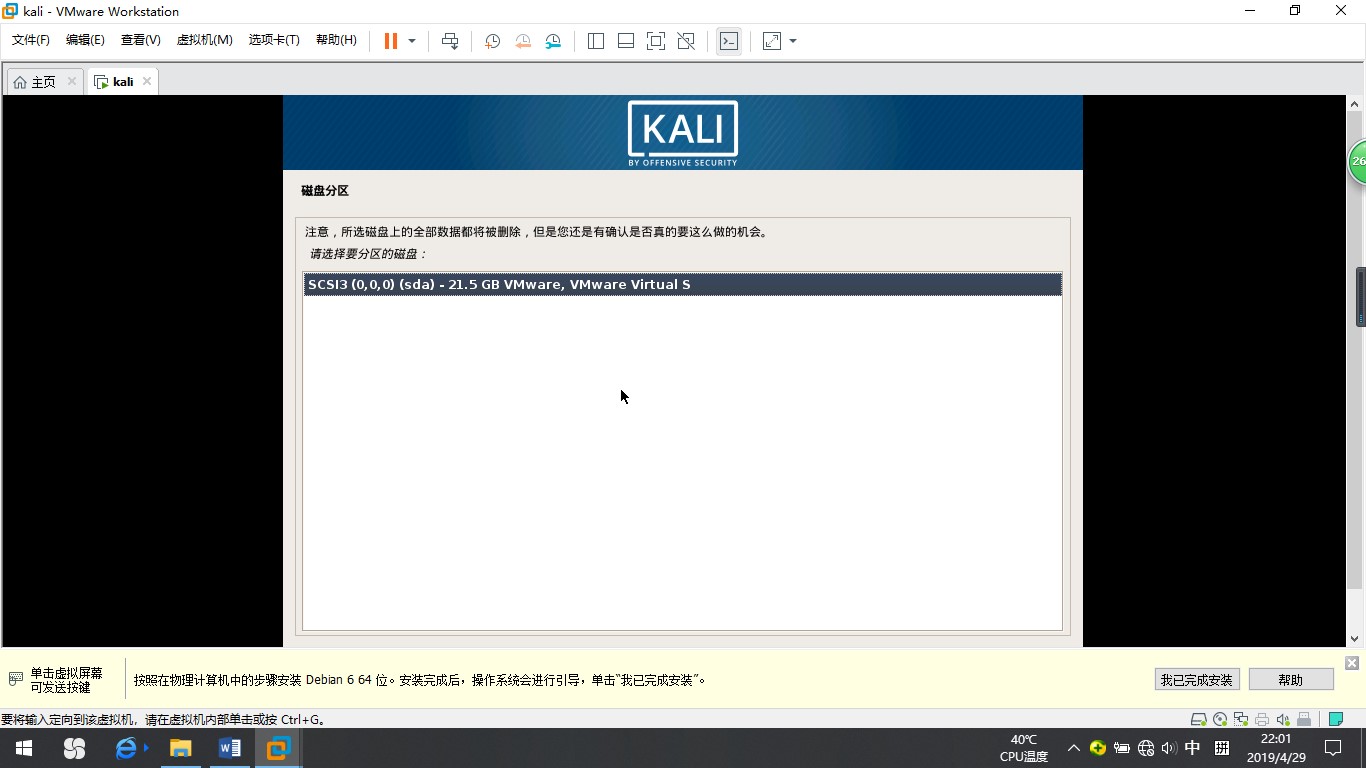Open the 帮助(H) menu
This screenshot has height=768, width=1366.
pyautogui.click(x=336, y=40)
